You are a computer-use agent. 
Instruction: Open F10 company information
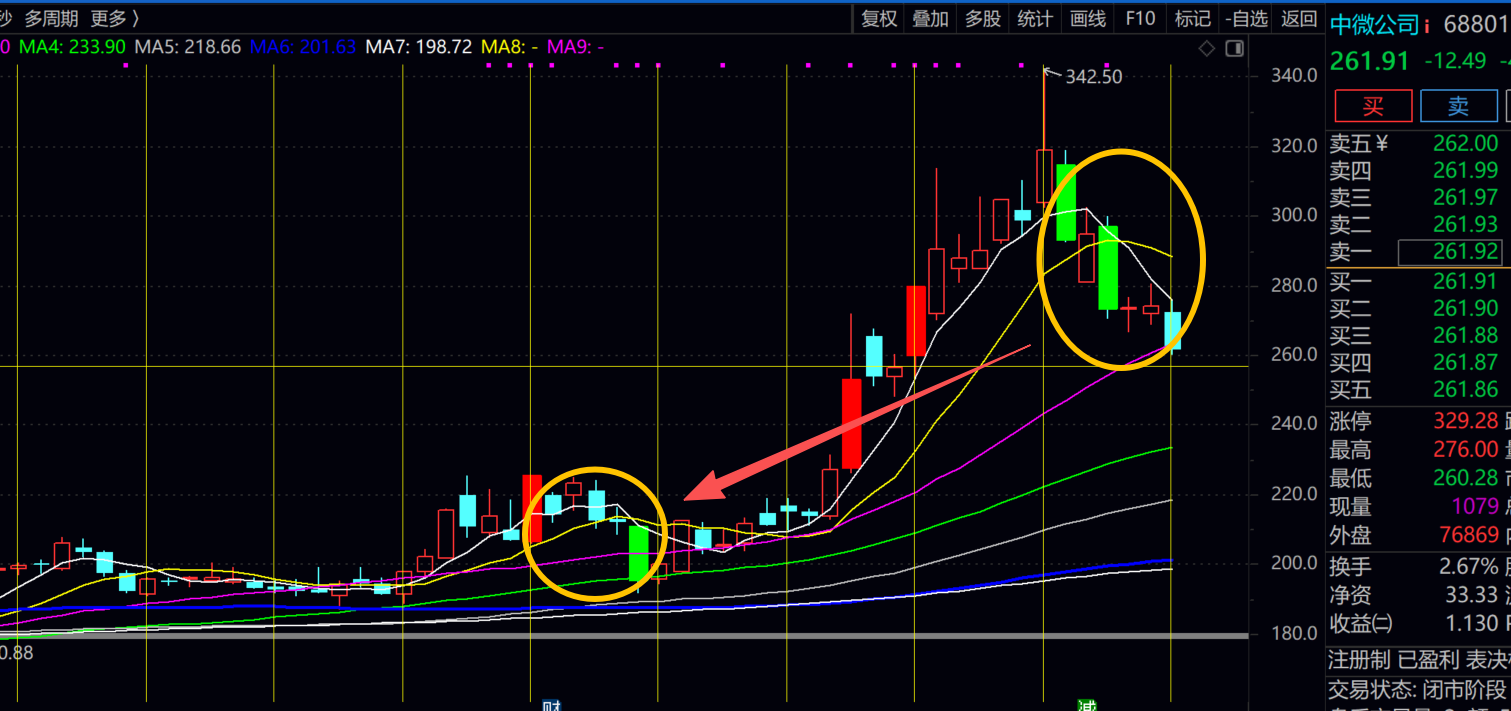pyautogui.click(x=1140, y=18)
